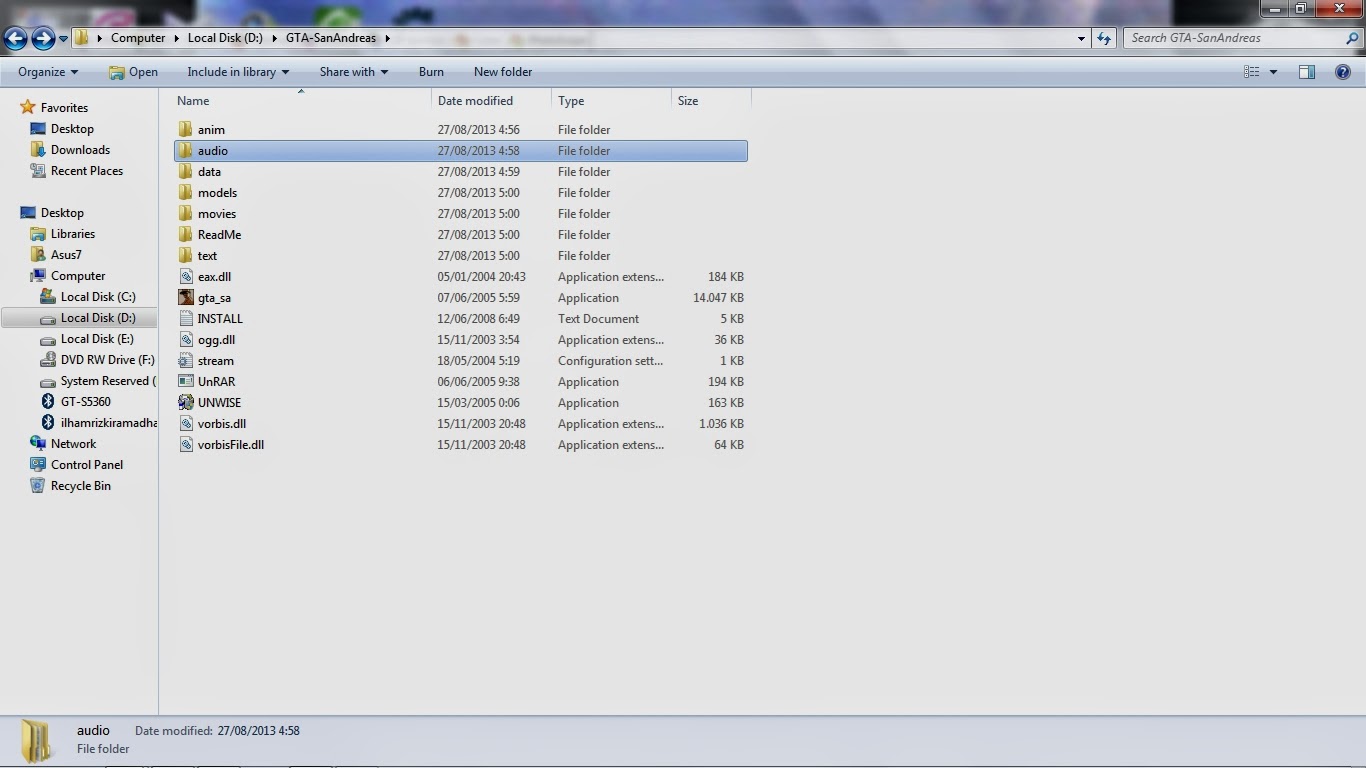Image resolution: width=1366 pixels, height=768 pixels.
Task: Open Recent Places in the sidebar
Action: (x=87, y=171)
